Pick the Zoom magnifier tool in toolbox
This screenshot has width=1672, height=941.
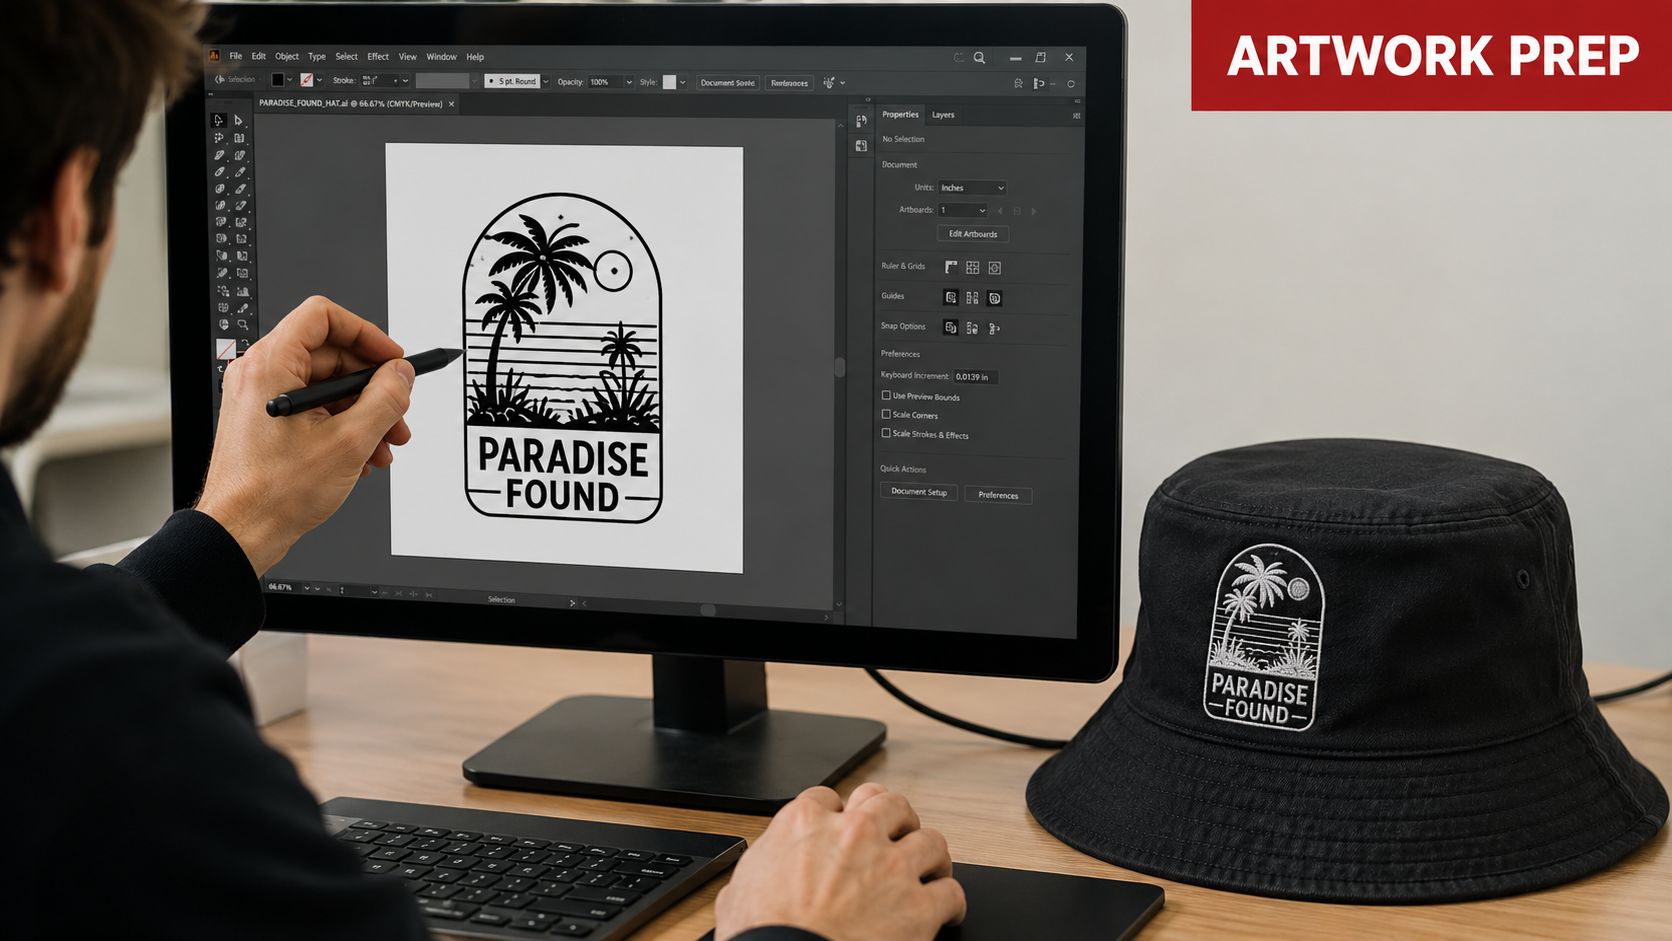tap(242, 325)
